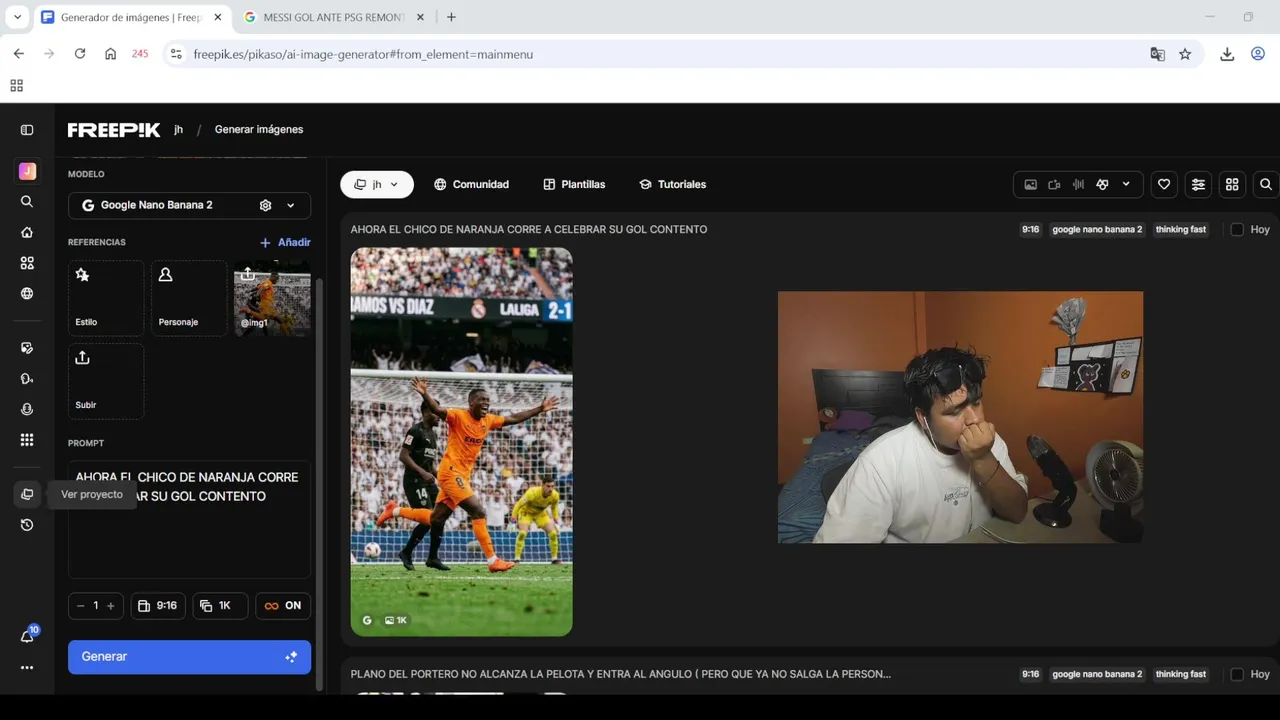Select the @img1 reference thumbnail

(x=272, y=297)
